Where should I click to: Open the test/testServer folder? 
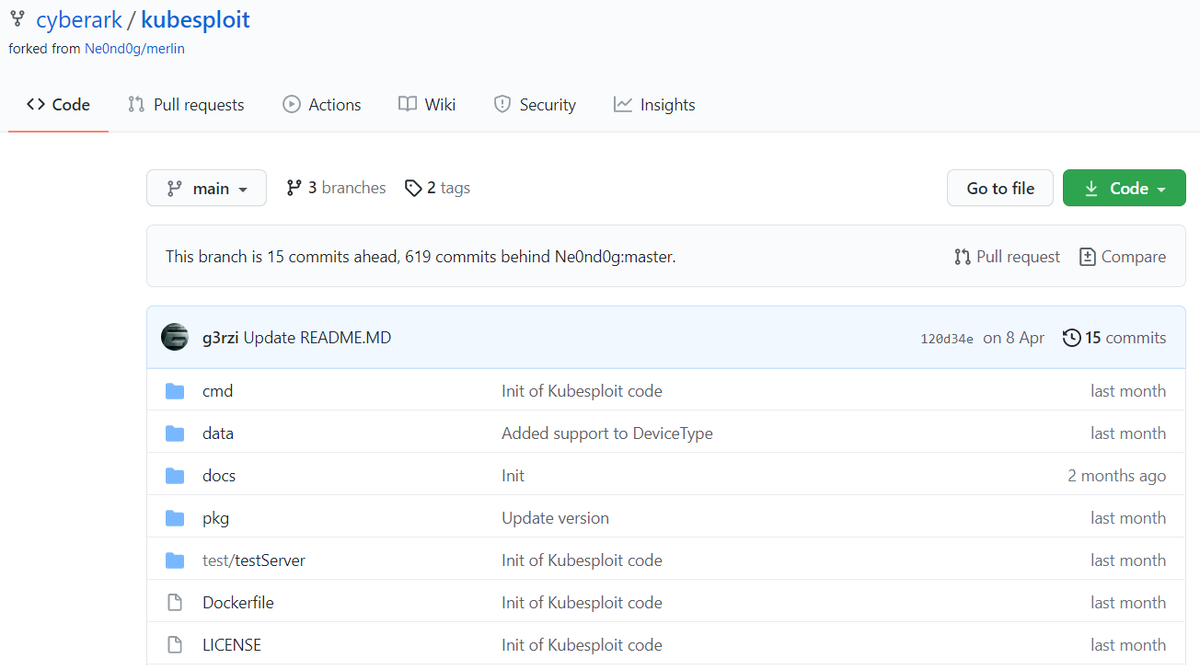click(254, 560)
